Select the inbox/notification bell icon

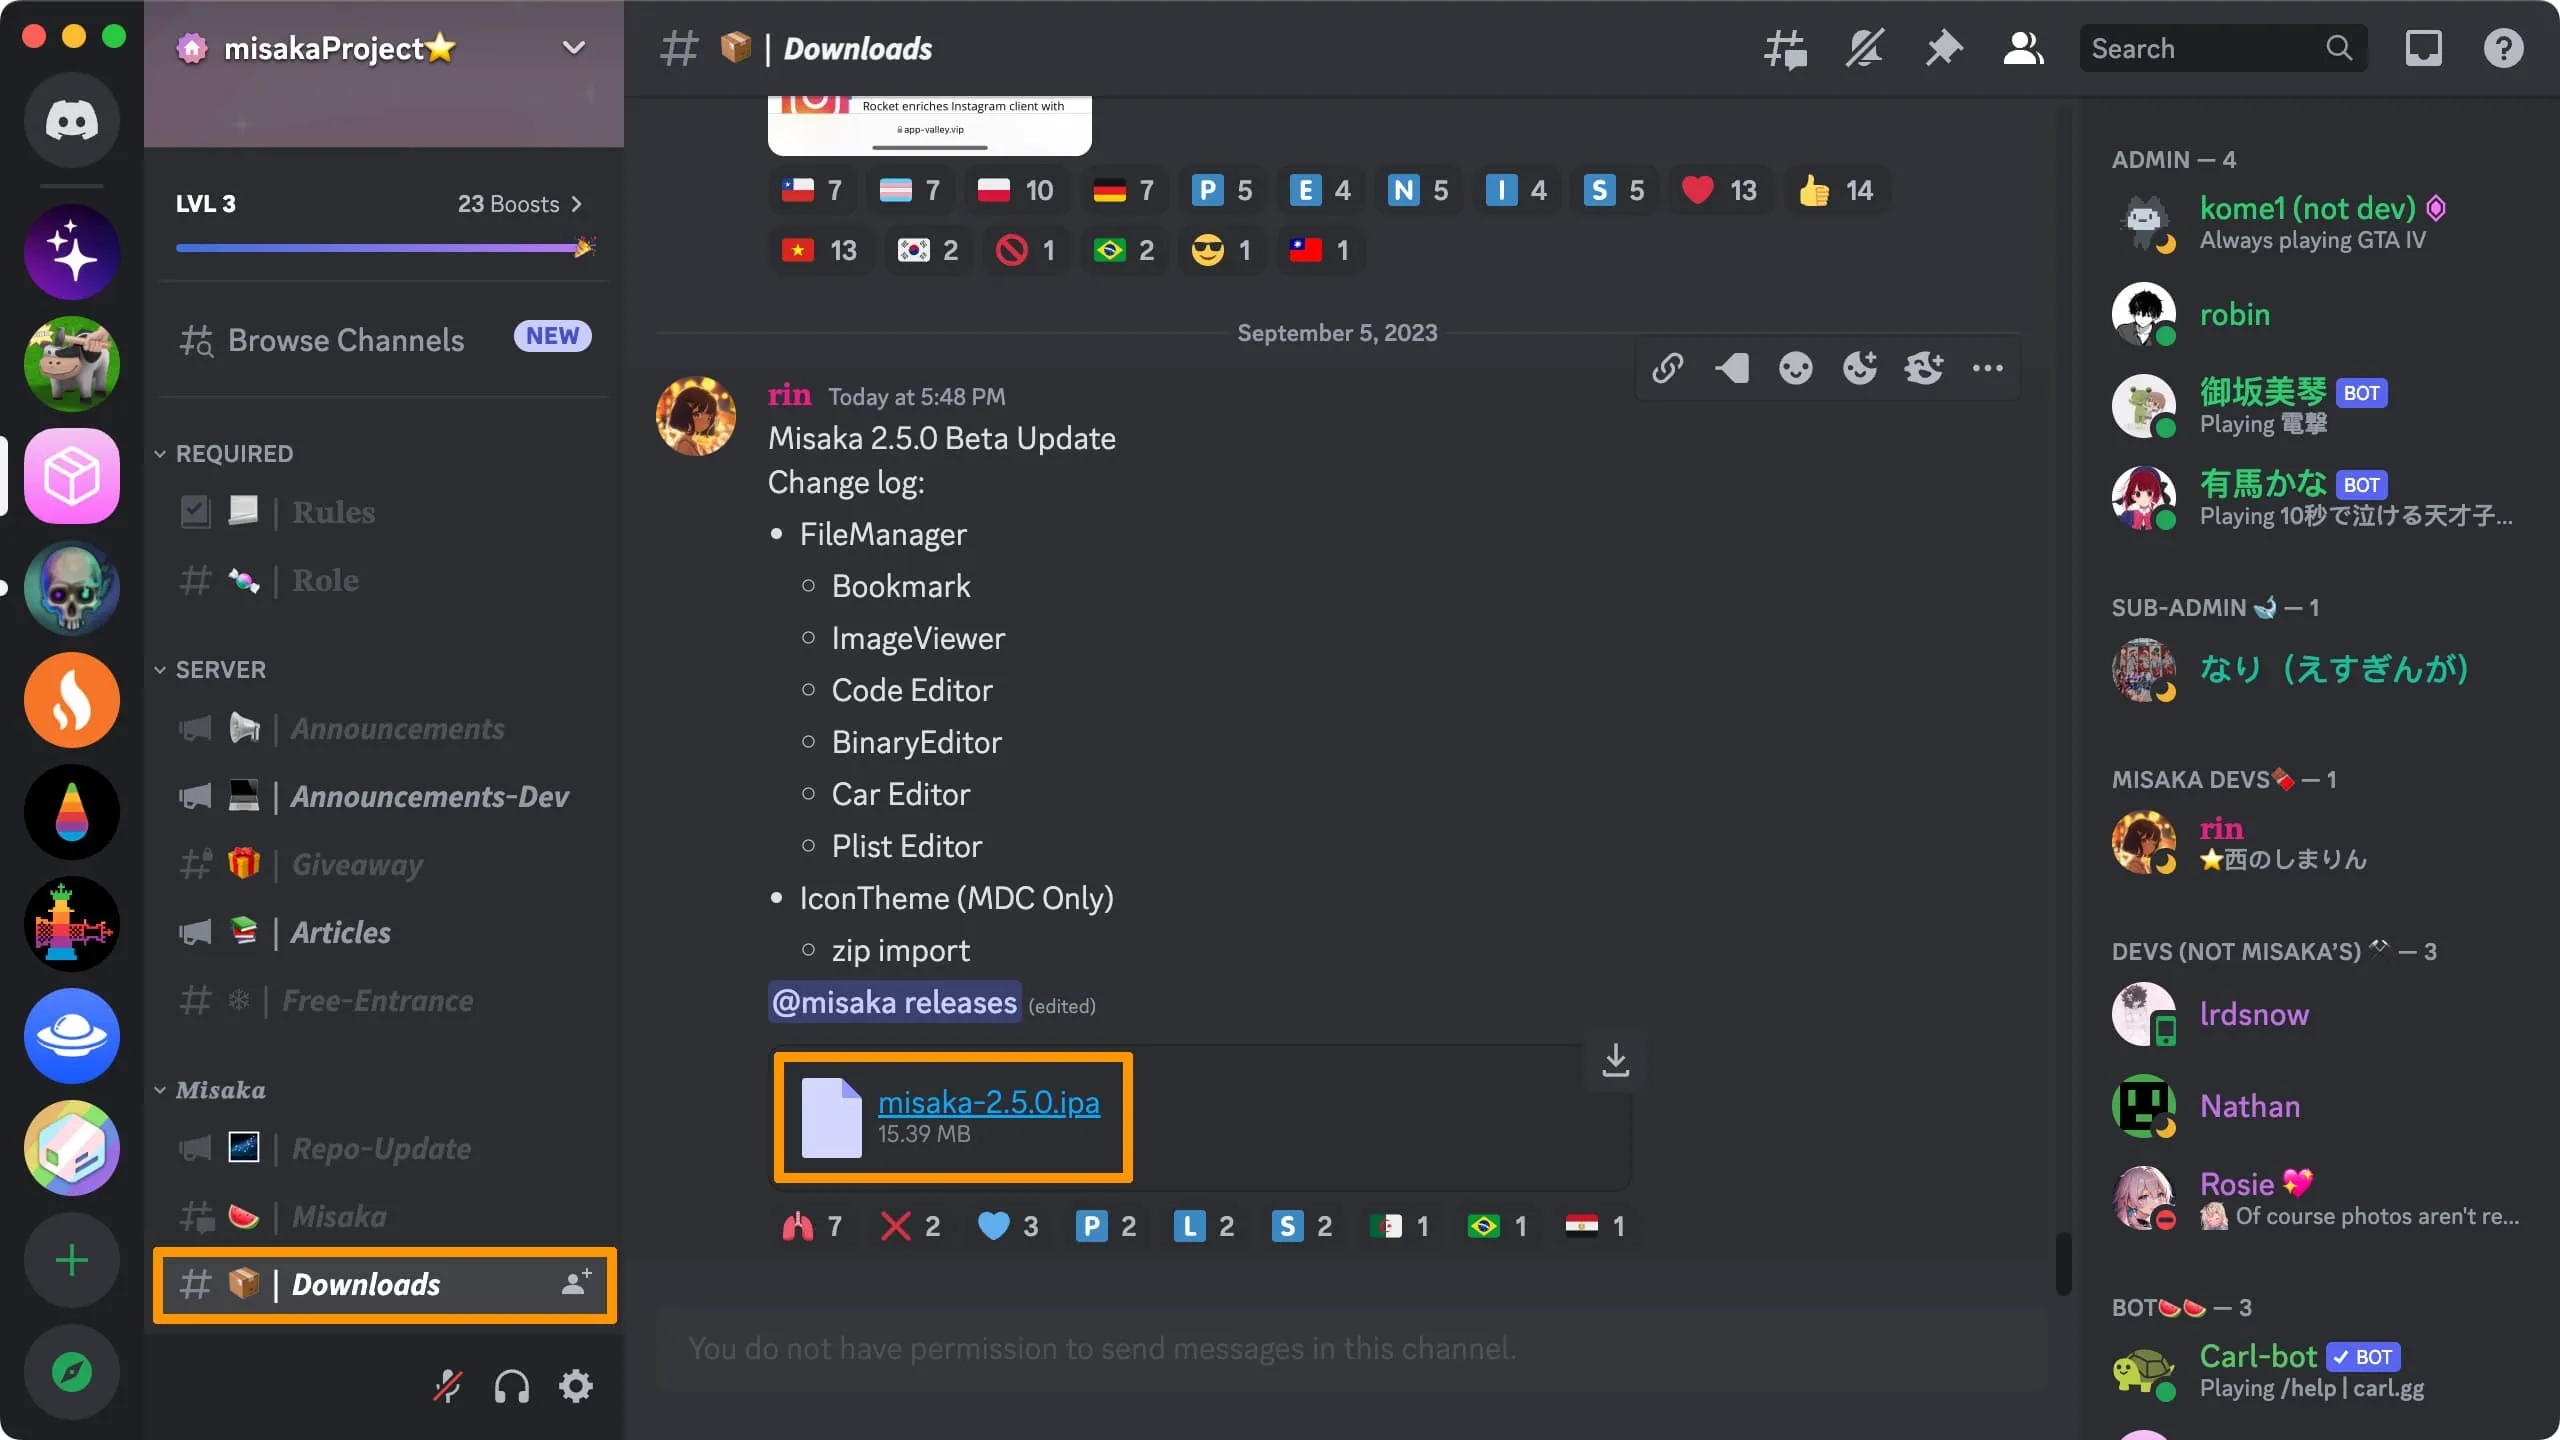pos(2423,47)
